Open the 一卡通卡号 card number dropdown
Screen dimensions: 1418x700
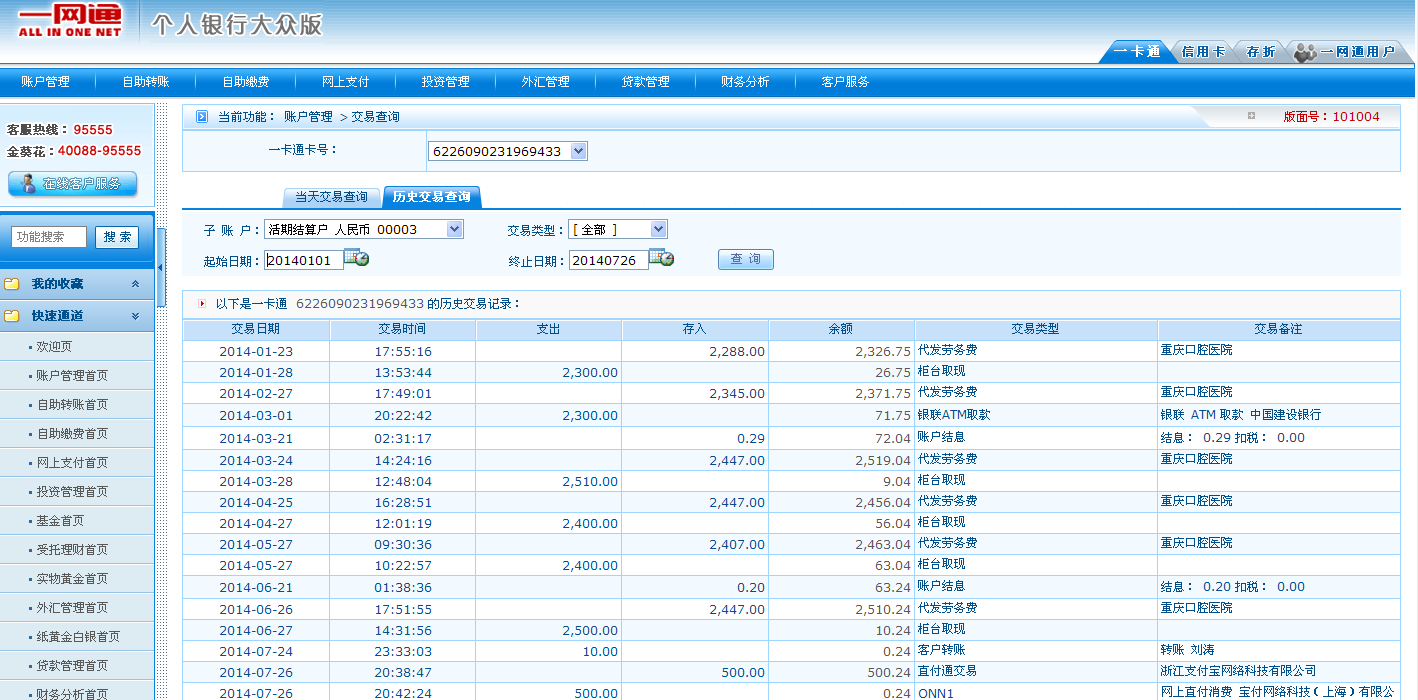[x=578, y=151]
